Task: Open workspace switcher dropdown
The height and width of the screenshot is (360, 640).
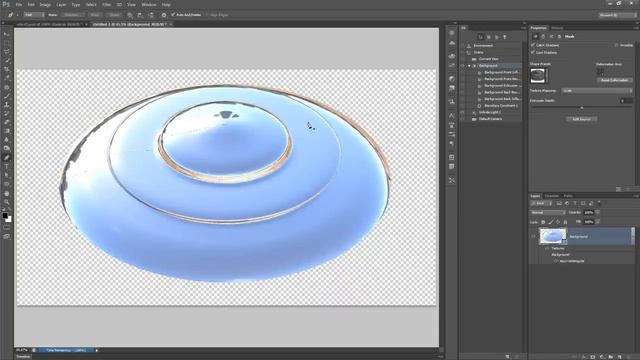Action: pos(617,15)
